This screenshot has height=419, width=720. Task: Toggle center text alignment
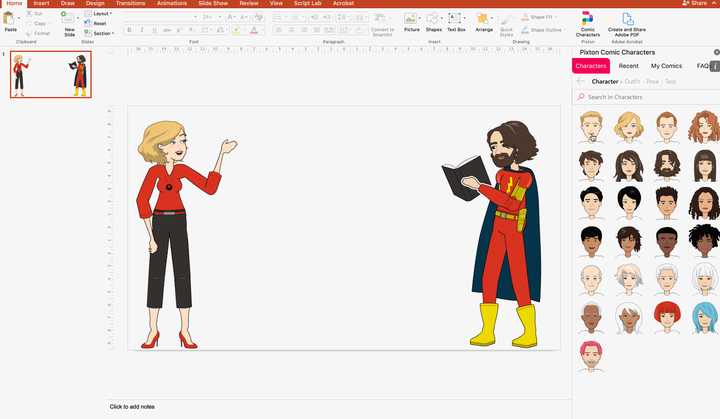point(291,30)
